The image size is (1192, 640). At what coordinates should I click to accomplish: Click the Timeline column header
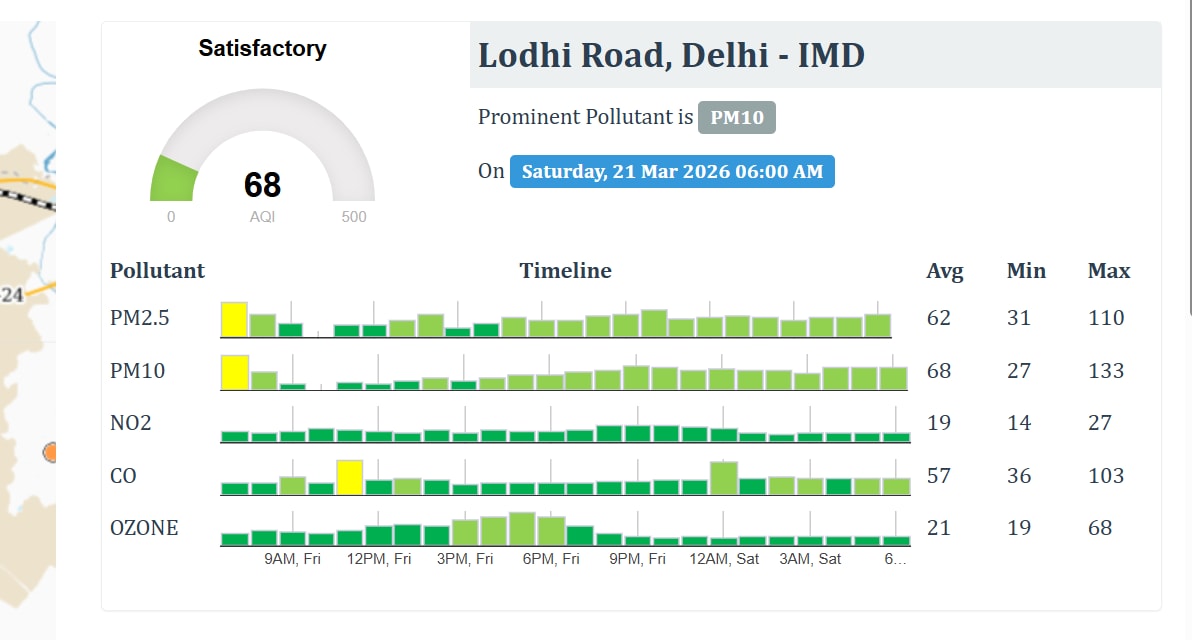pos(565,271)
